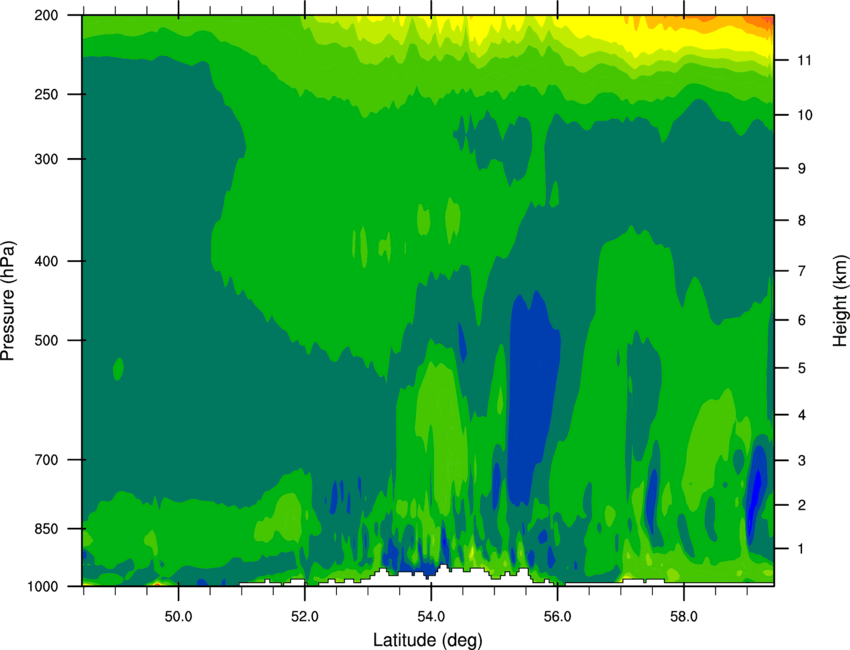Pick the 7 km height label

coord(801,271)
